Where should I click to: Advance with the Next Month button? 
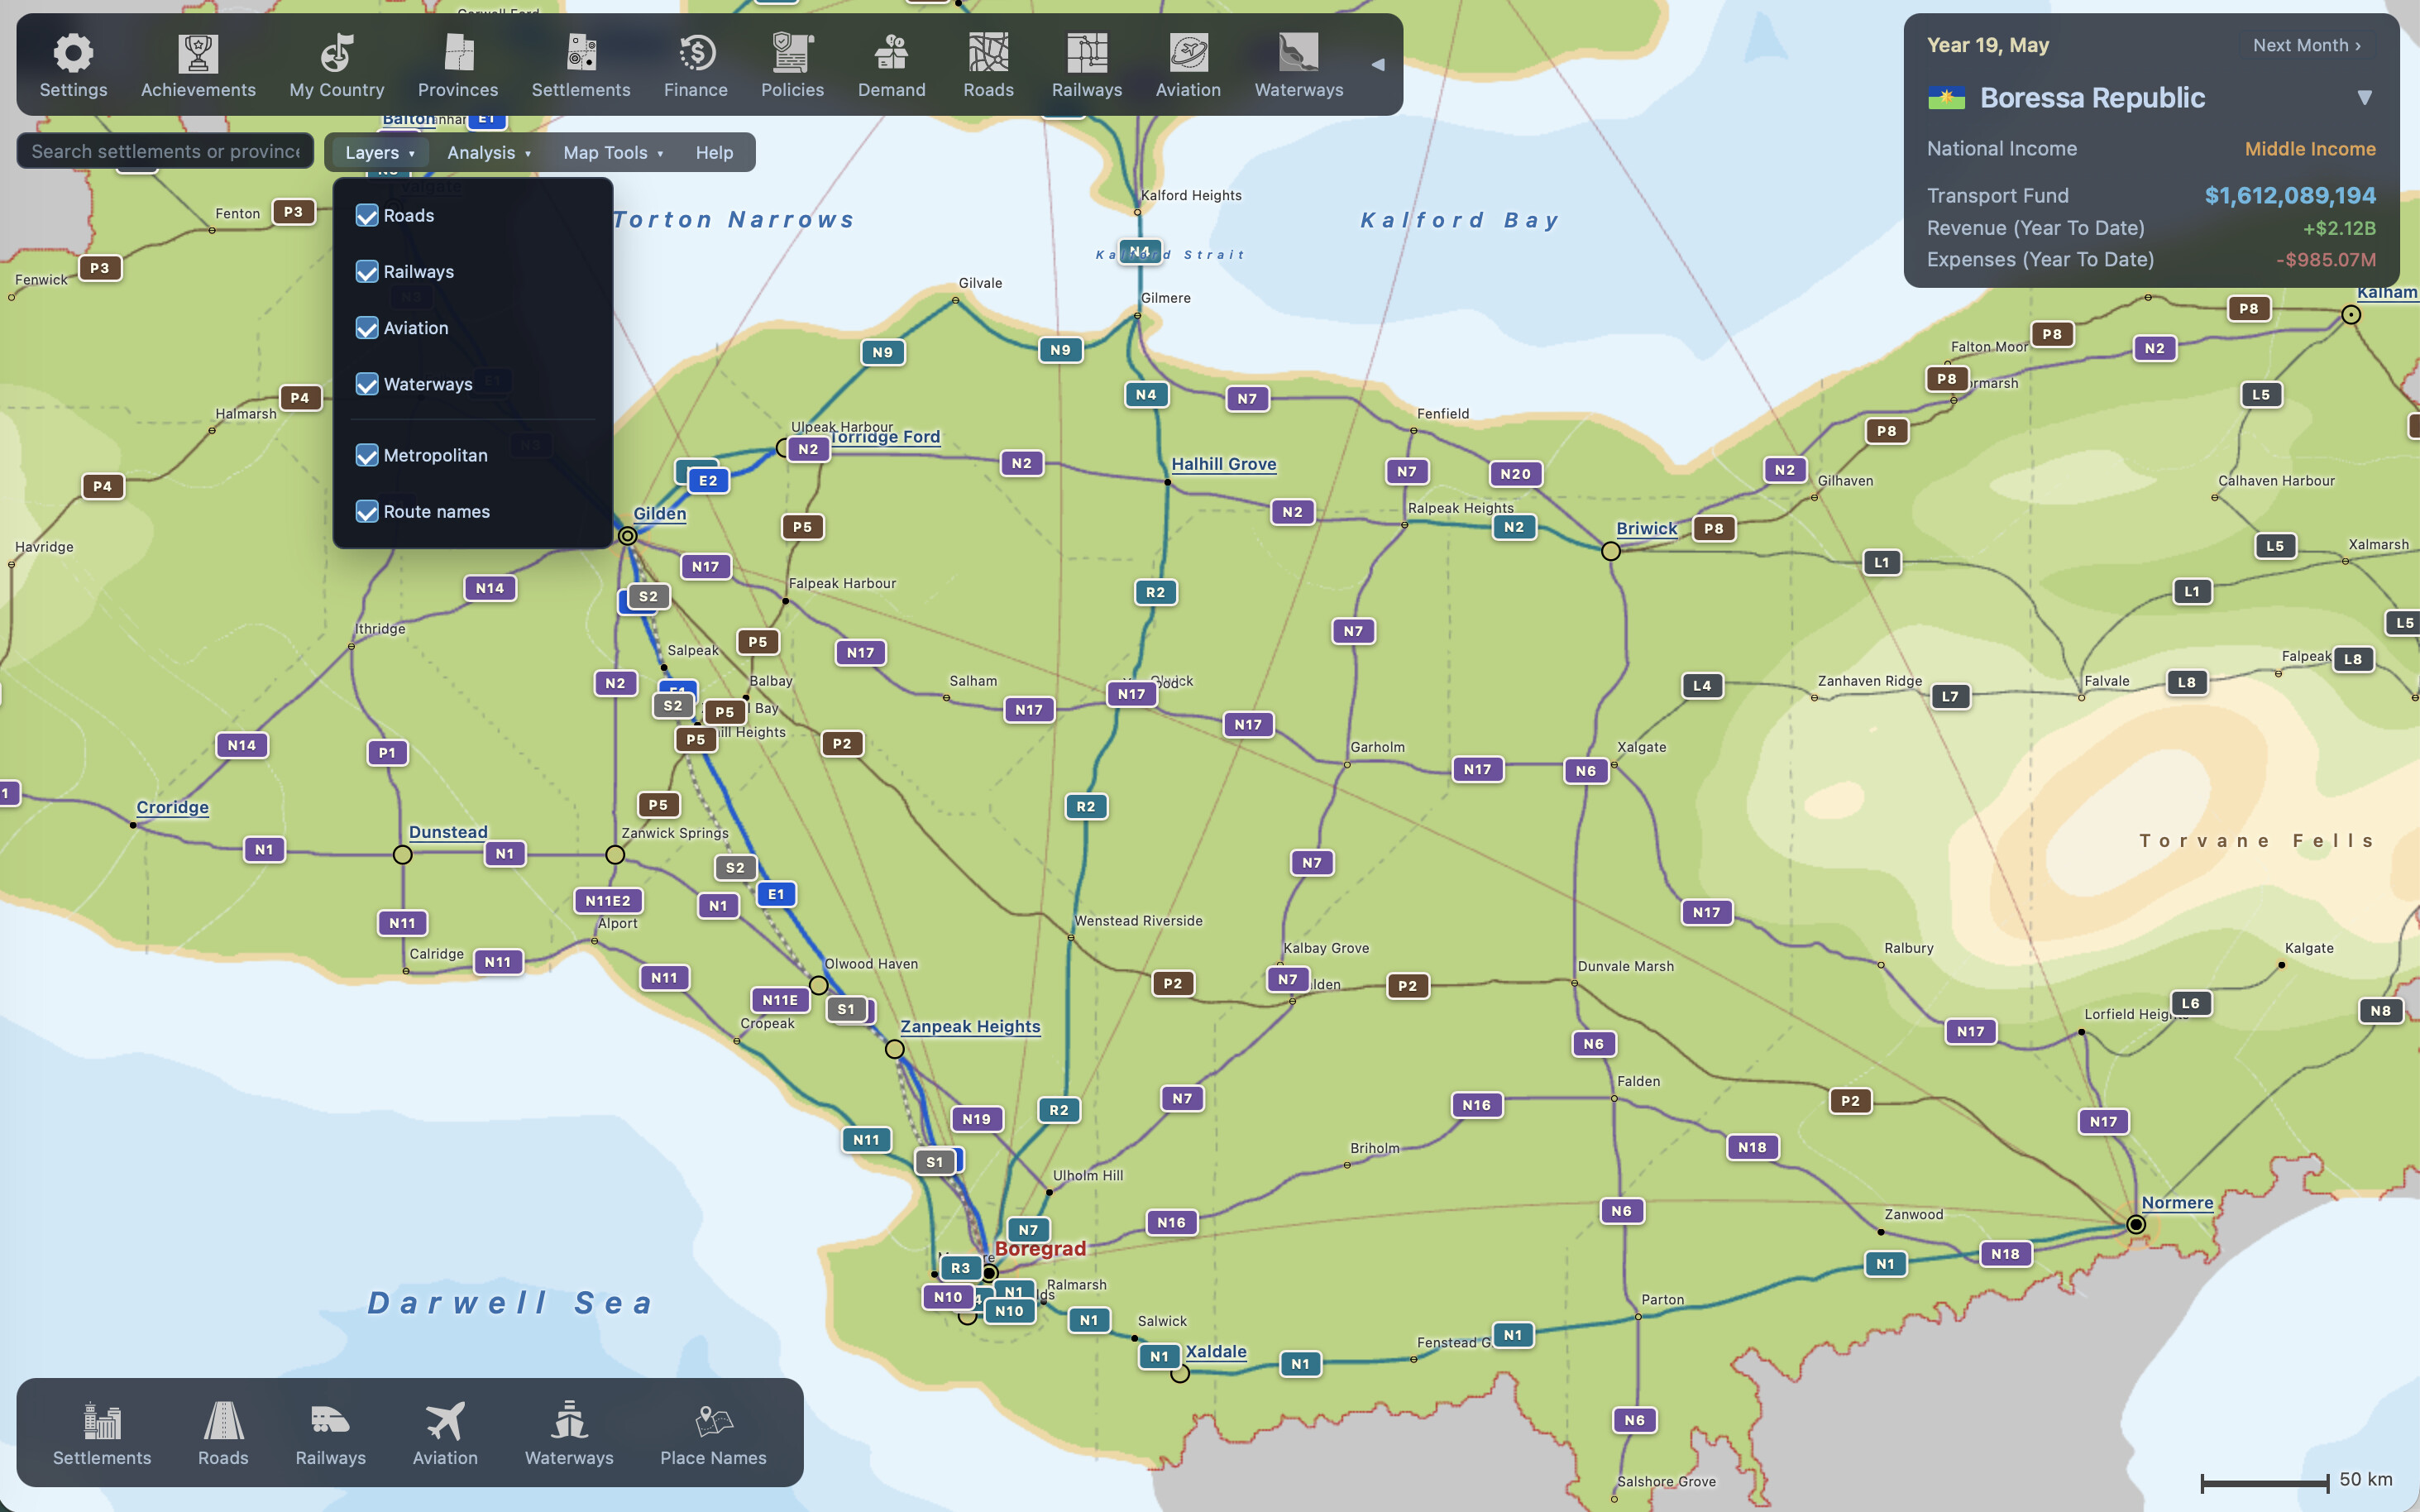point(2306,45)
